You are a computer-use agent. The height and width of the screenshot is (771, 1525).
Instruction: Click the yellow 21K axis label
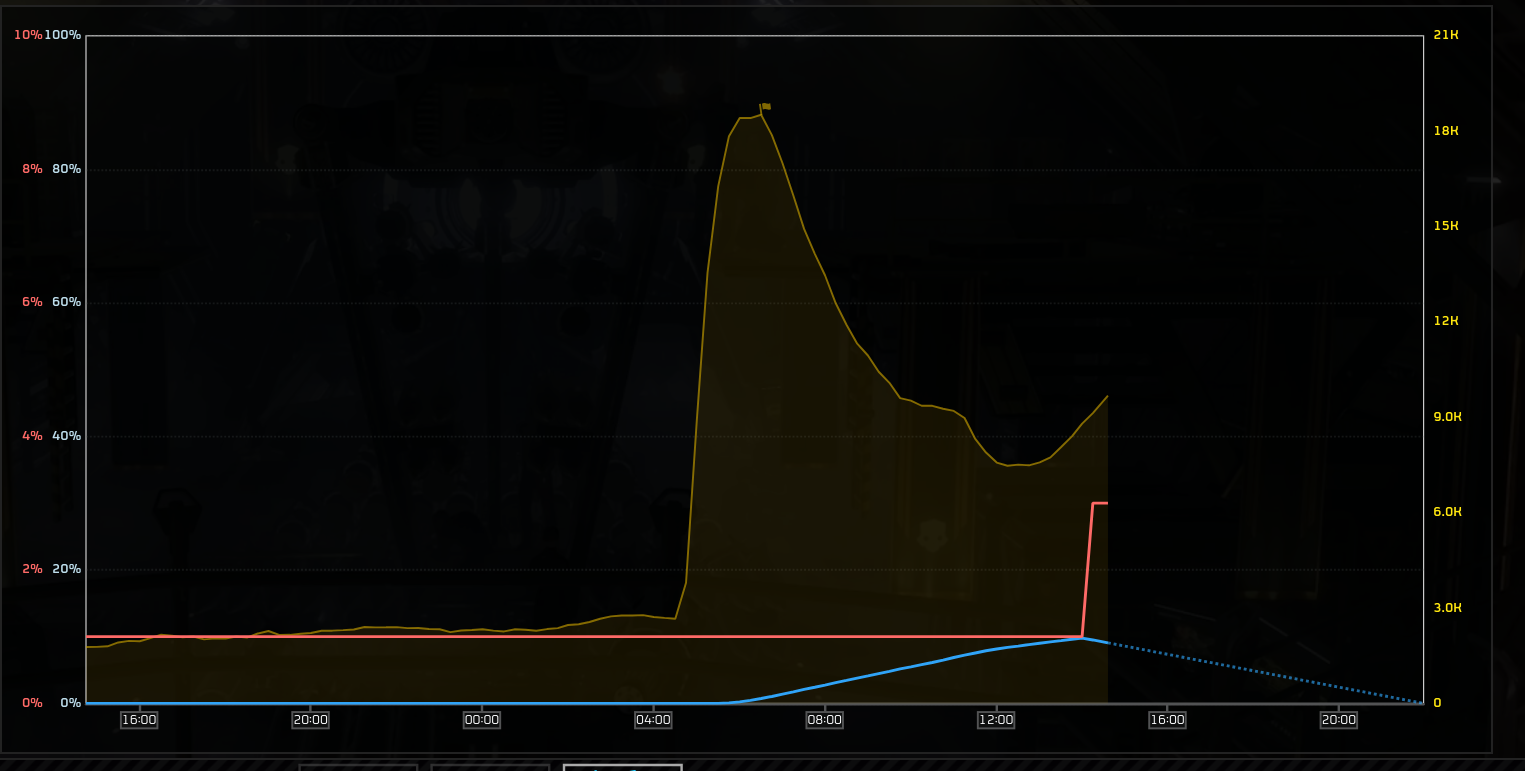(1446, 35)
